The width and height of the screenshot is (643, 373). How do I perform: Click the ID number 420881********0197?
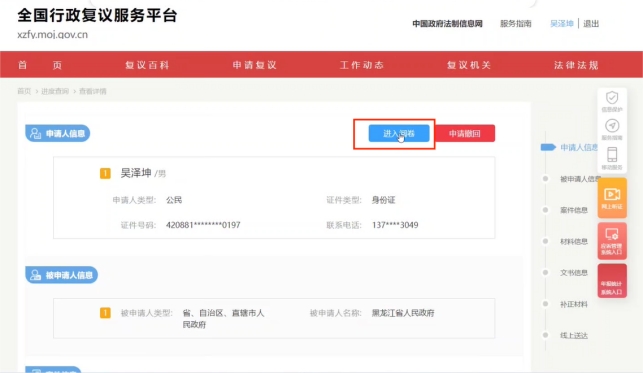(203, 225)
